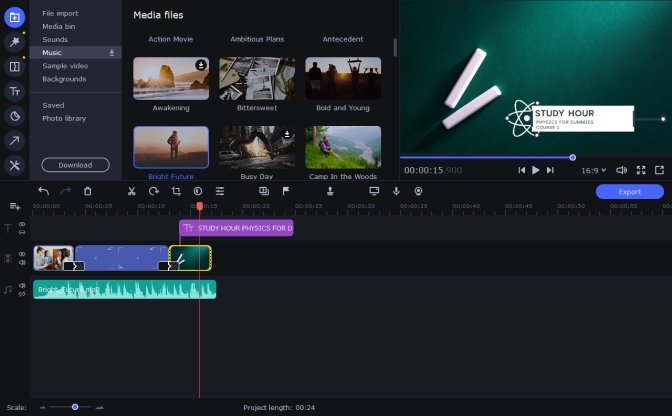Select the Bold and Young thumbnail
This screenshot has width=672, height=416.
click(x=343, y=78)
